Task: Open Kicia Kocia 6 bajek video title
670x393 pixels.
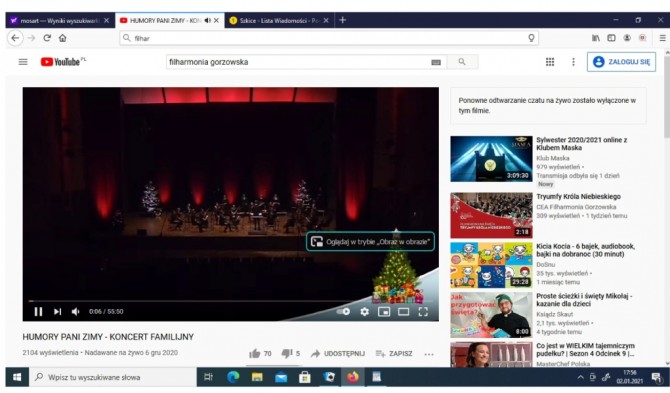Action: pyautogui.click(x=585, y=250)
